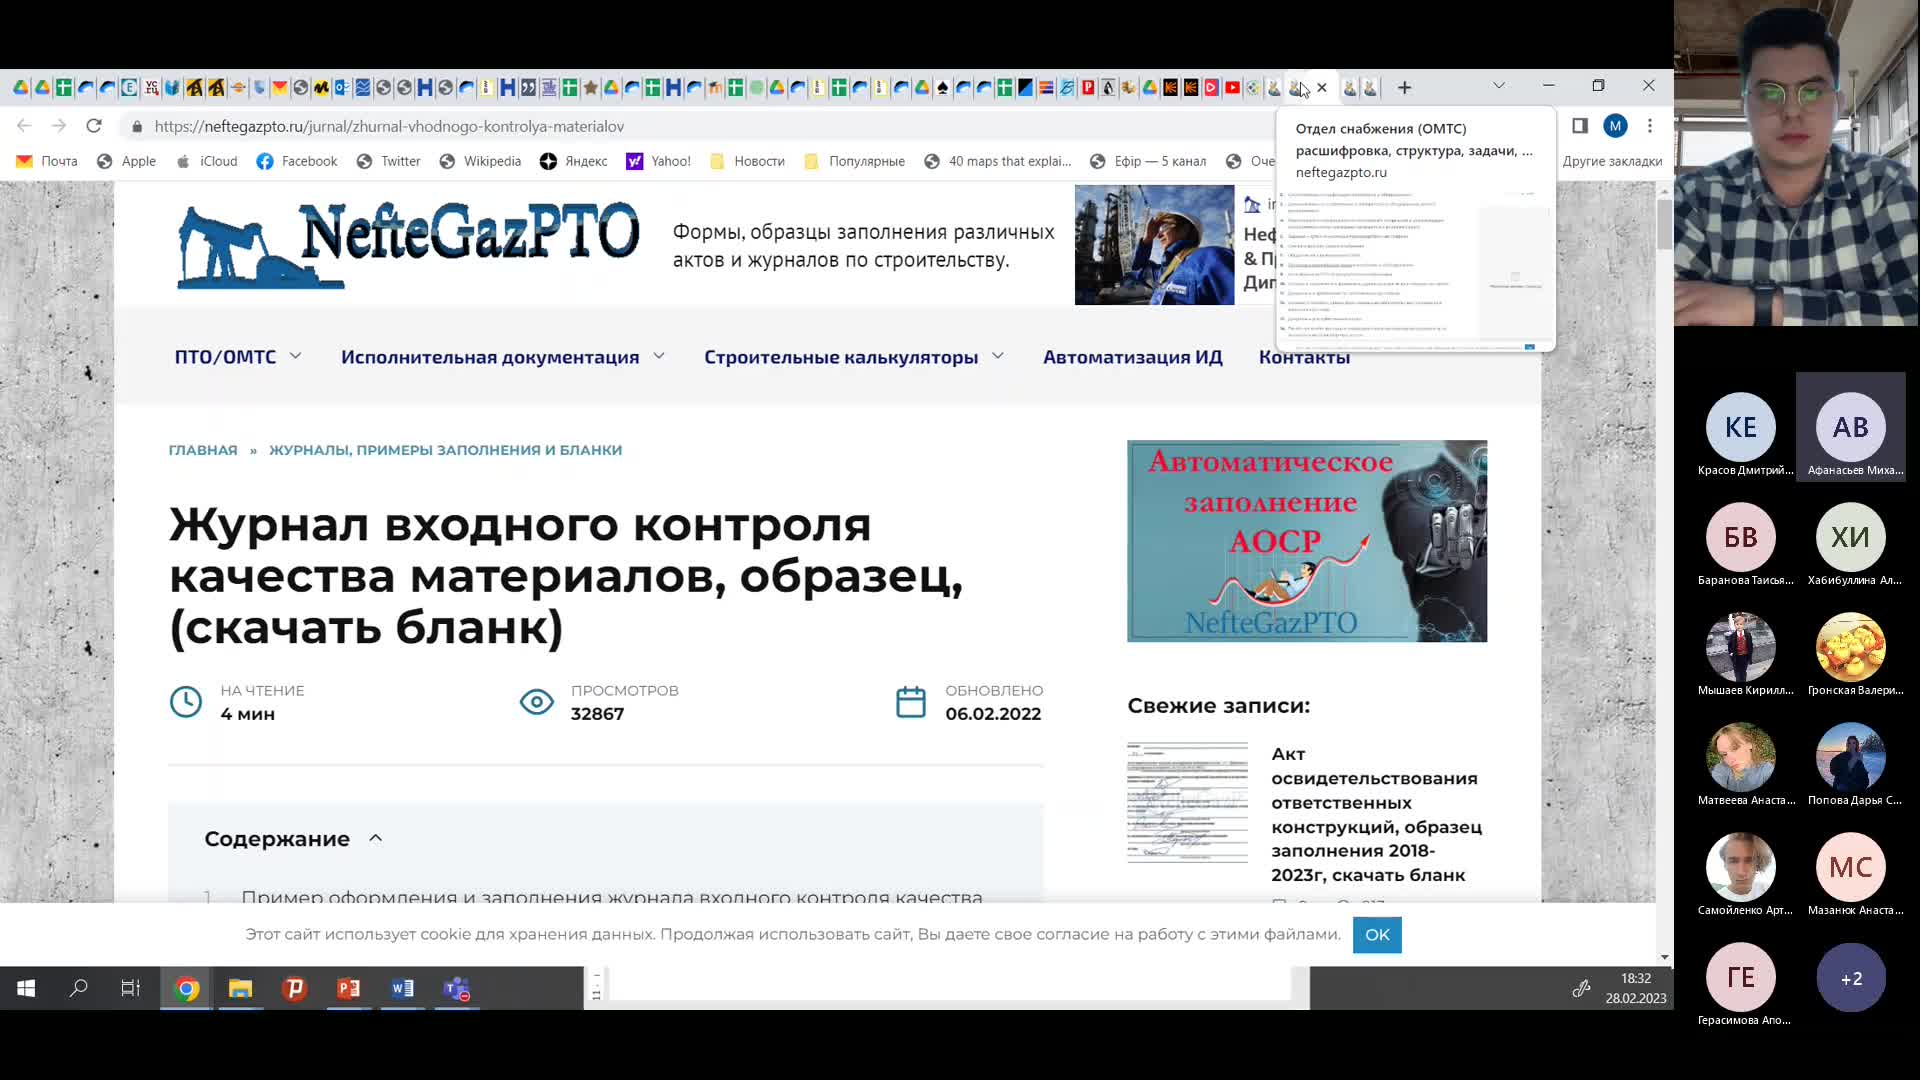The height and width of the screenshot is (1080, 1920).
Task: Open the 40 maps that explain bookmark
Action: pos(998,161)
